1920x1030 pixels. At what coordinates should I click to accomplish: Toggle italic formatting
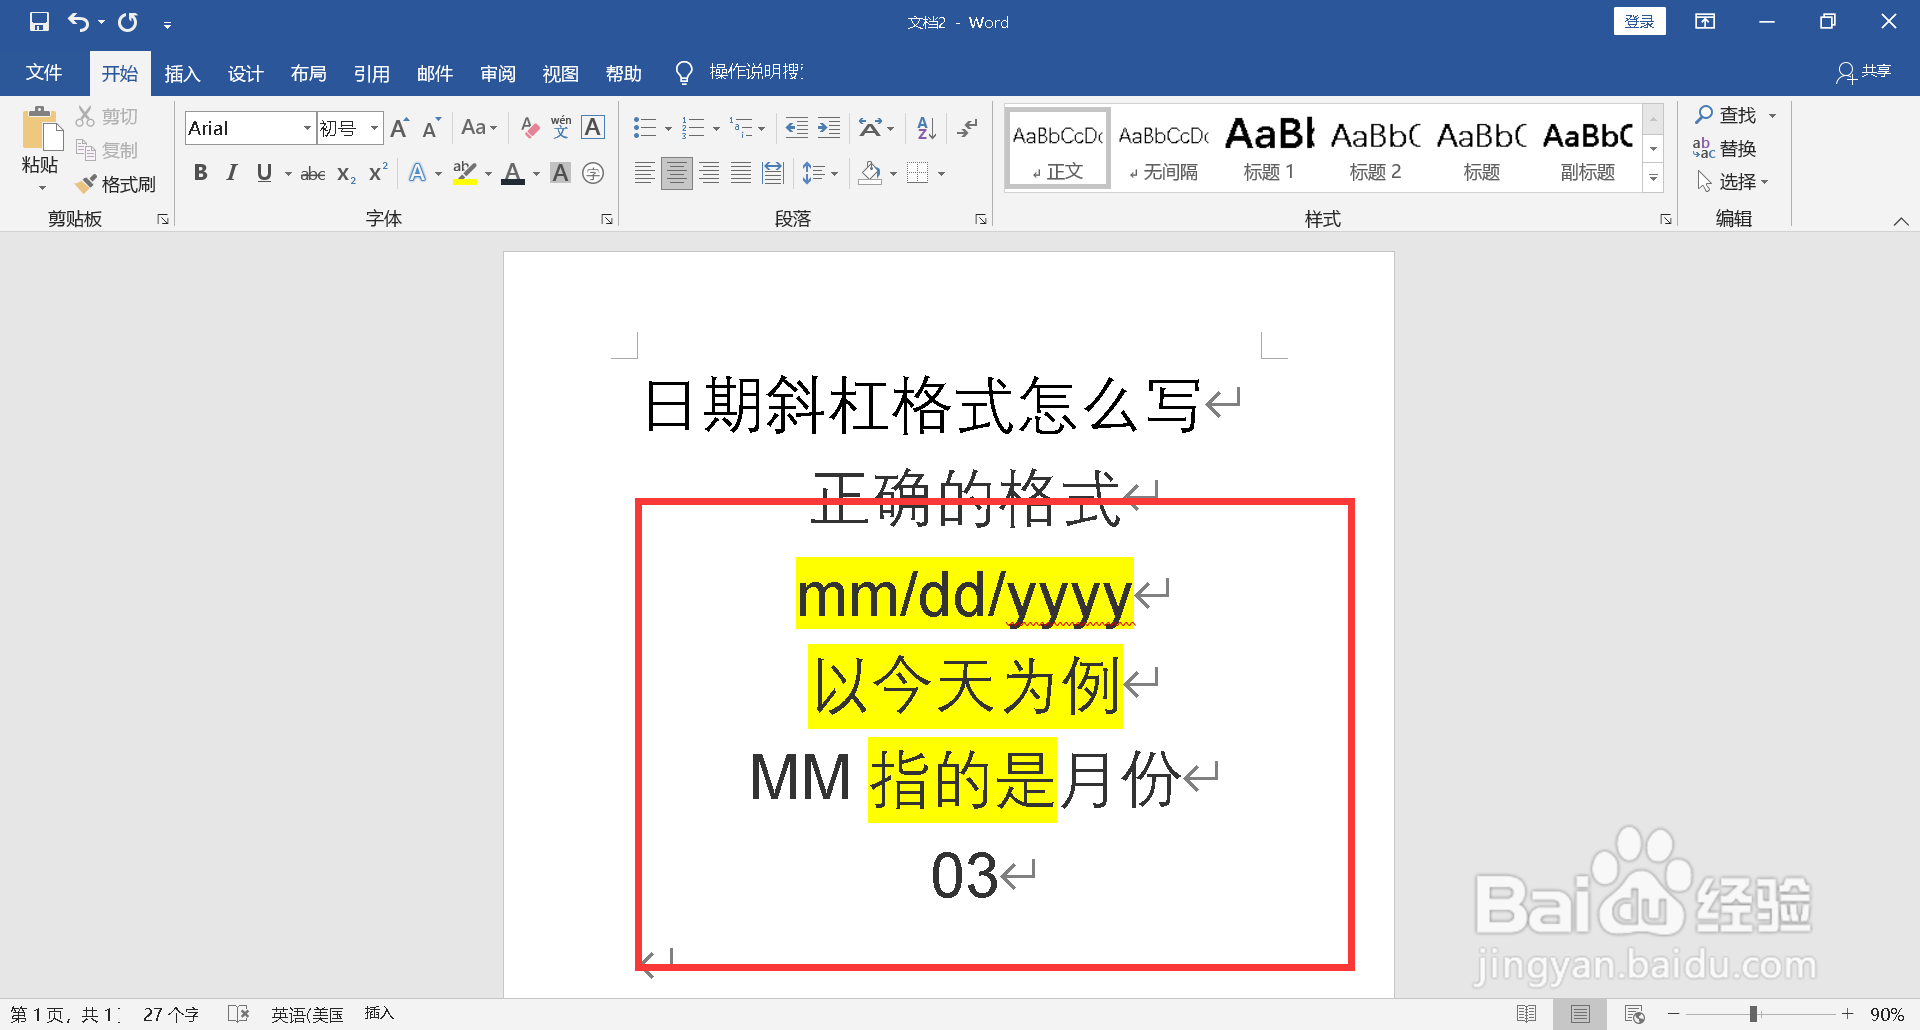(x=232, y=173)
